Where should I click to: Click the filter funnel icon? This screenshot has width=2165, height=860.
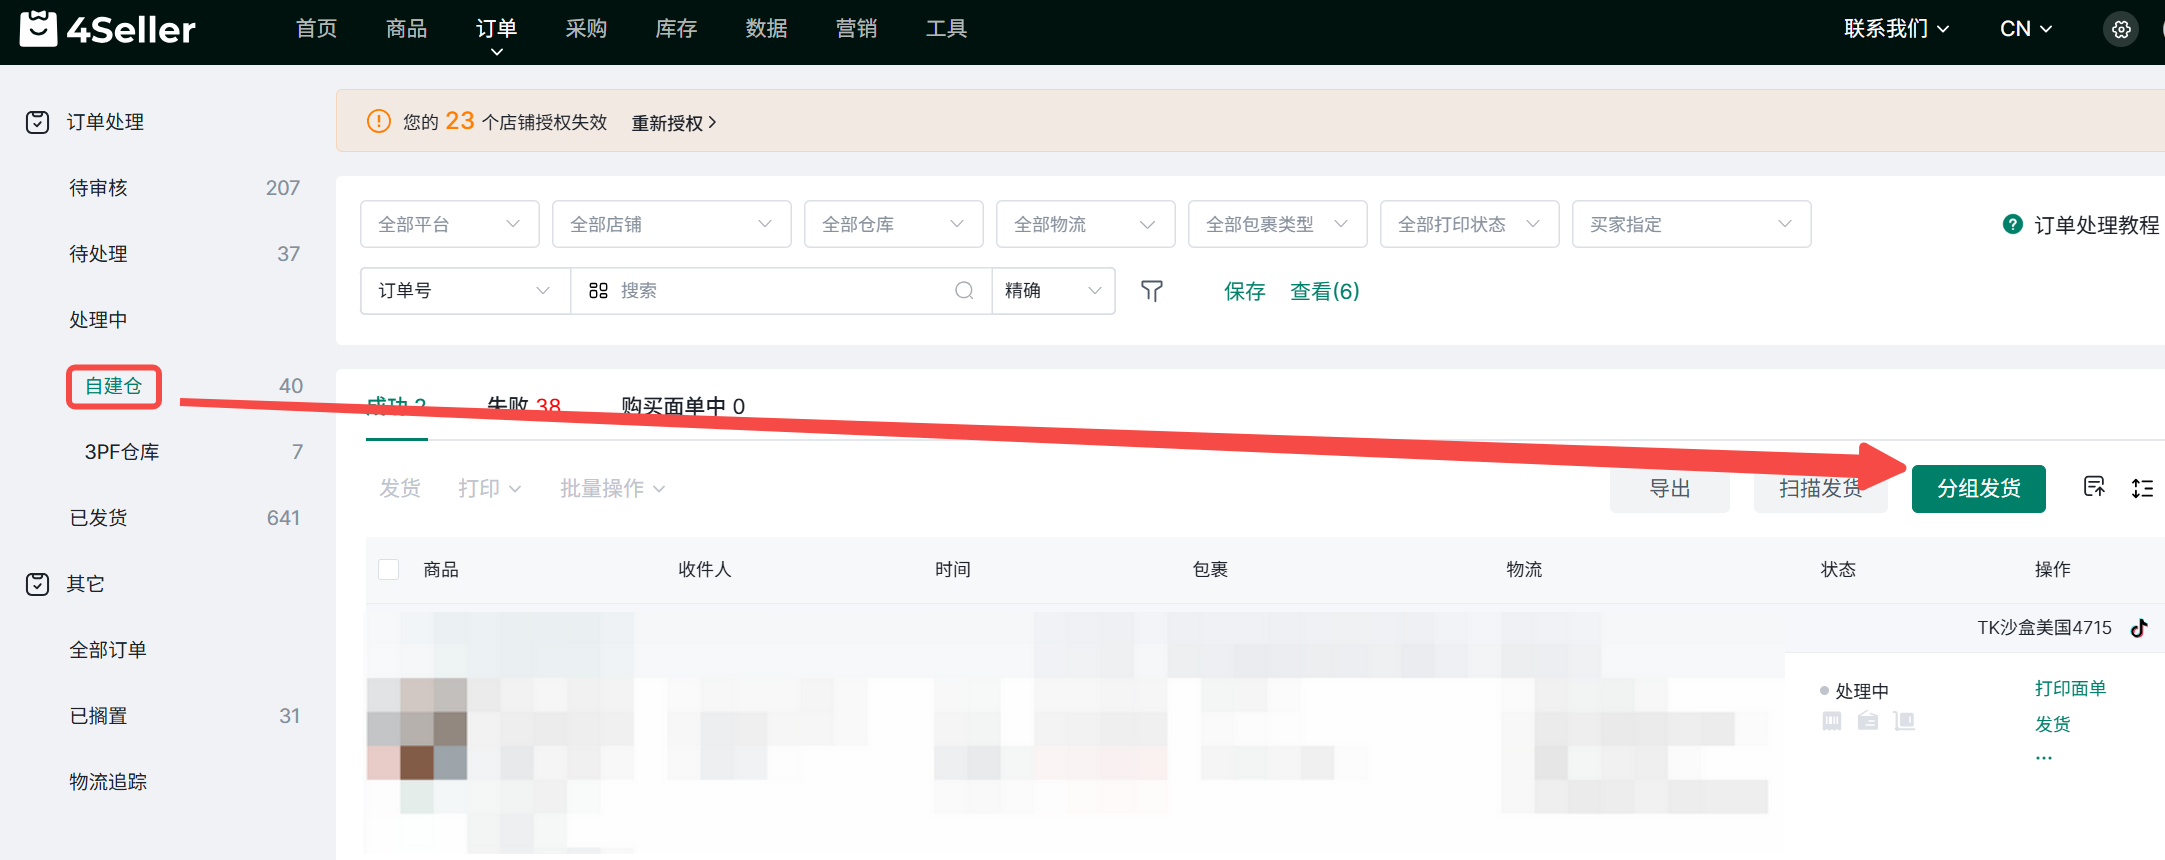point(1152,291)
